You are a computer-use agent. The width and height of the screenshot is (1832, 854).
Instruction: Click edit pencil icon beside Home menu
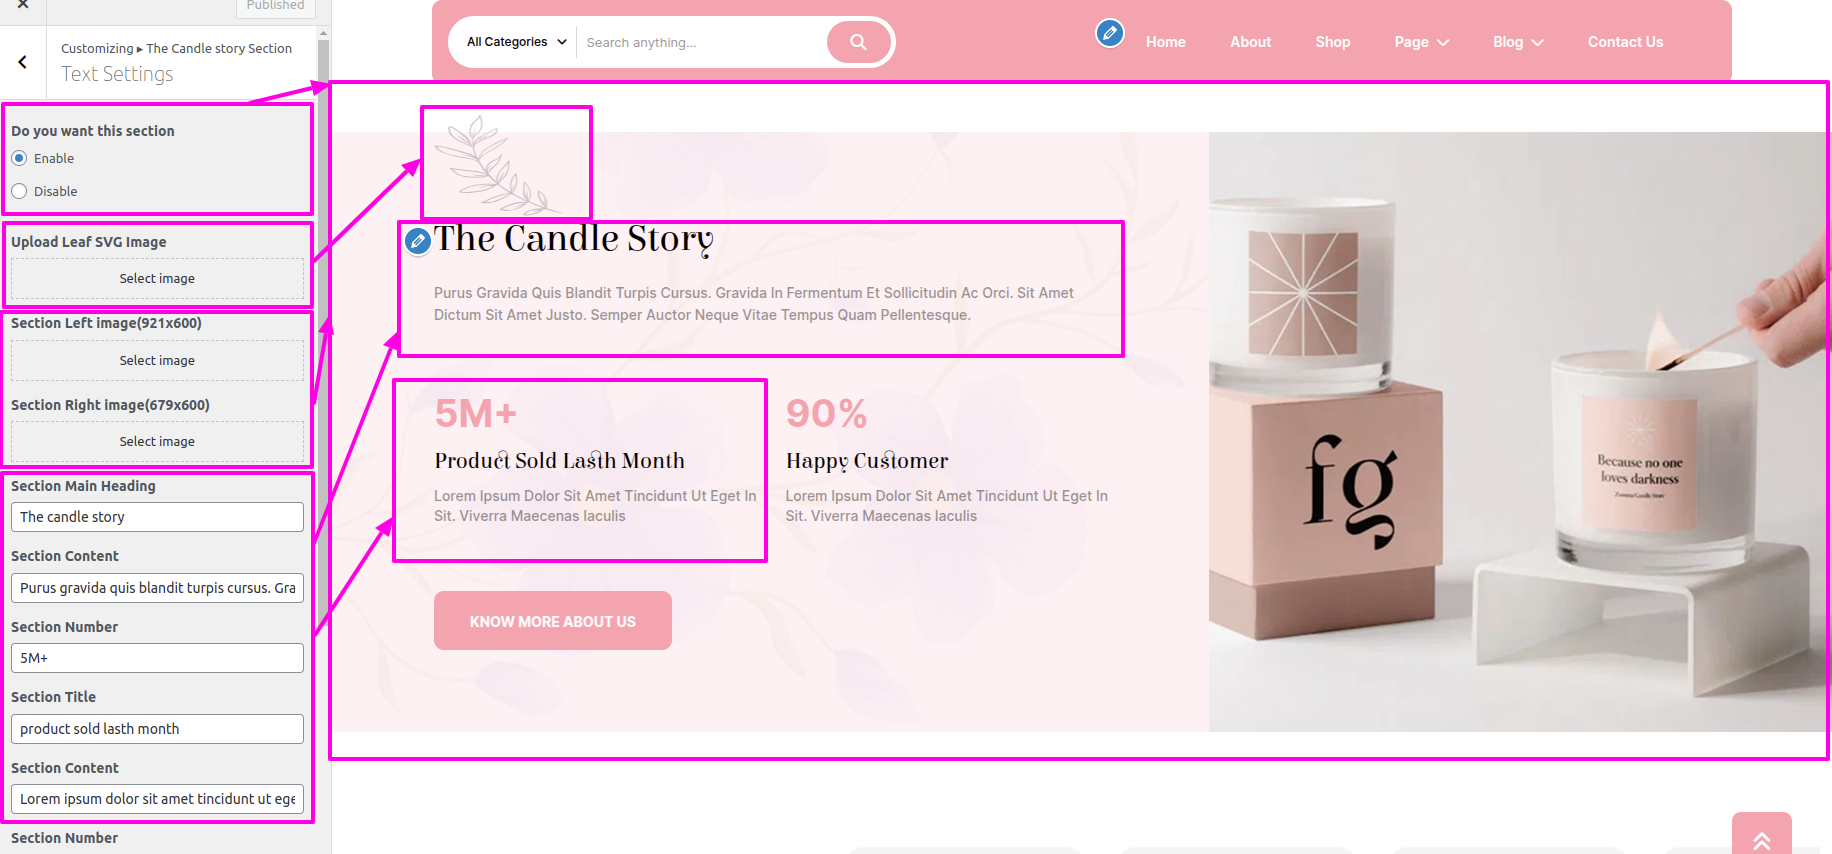tap(1109, 33)
